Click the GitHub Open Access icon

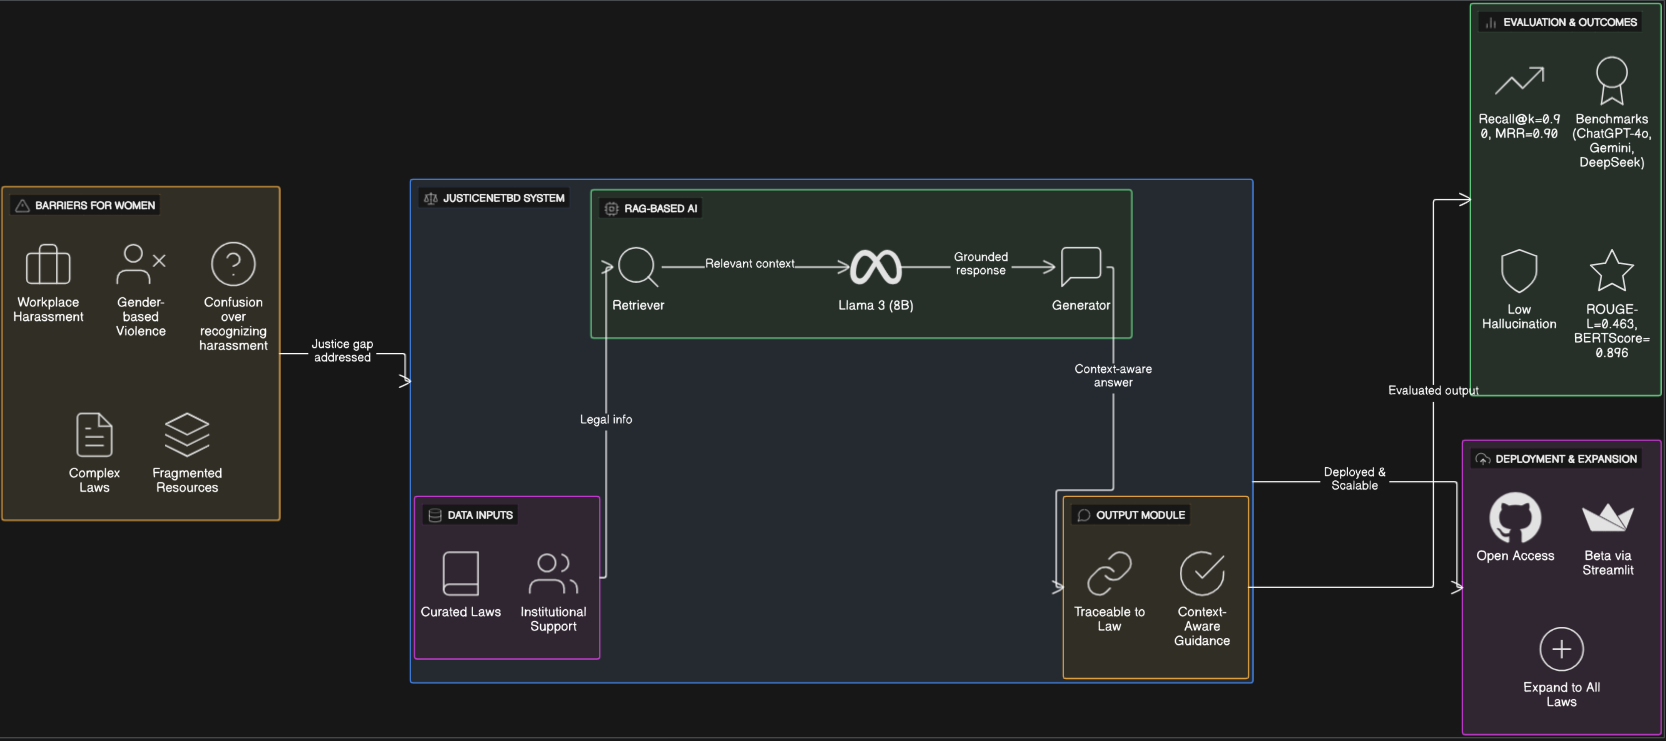pyautogui.click(x=1515, y=518)
